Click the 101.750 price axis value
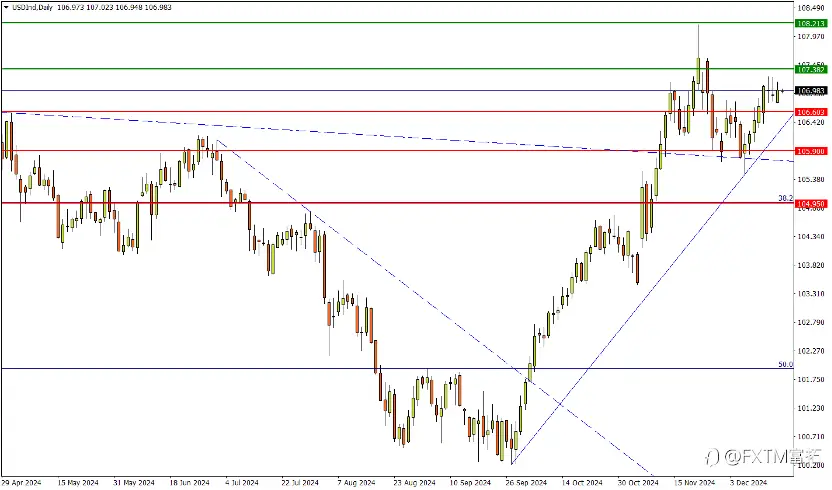Viewport: 832px width, 490px height. point(811,380)
